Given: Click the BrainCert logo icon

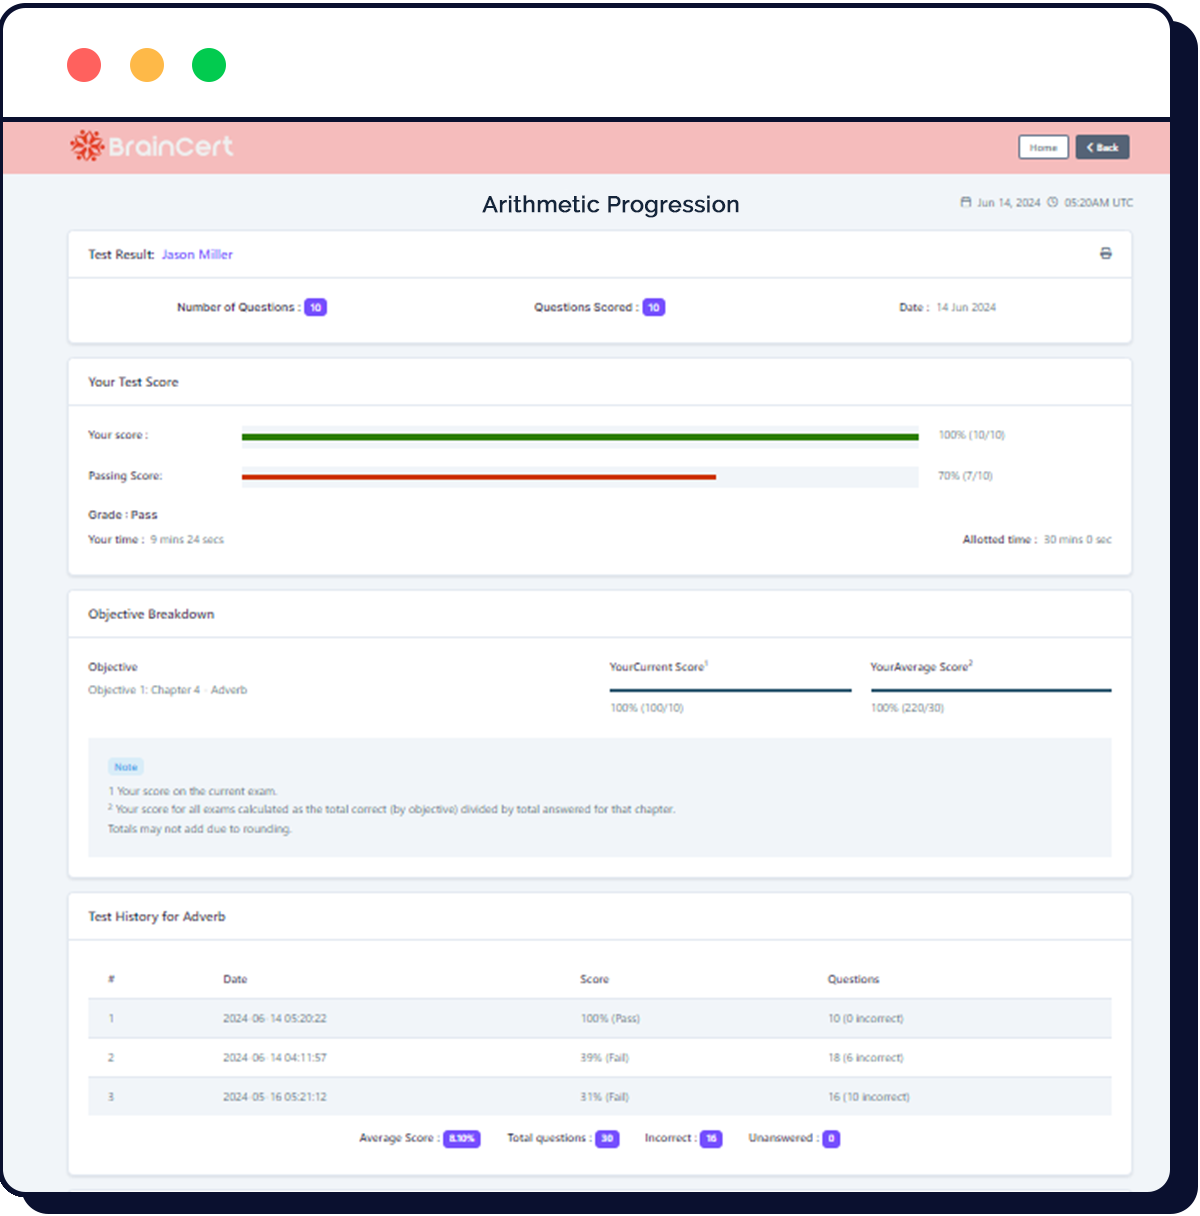Looking at the screenshot, I should coord(87,147).
